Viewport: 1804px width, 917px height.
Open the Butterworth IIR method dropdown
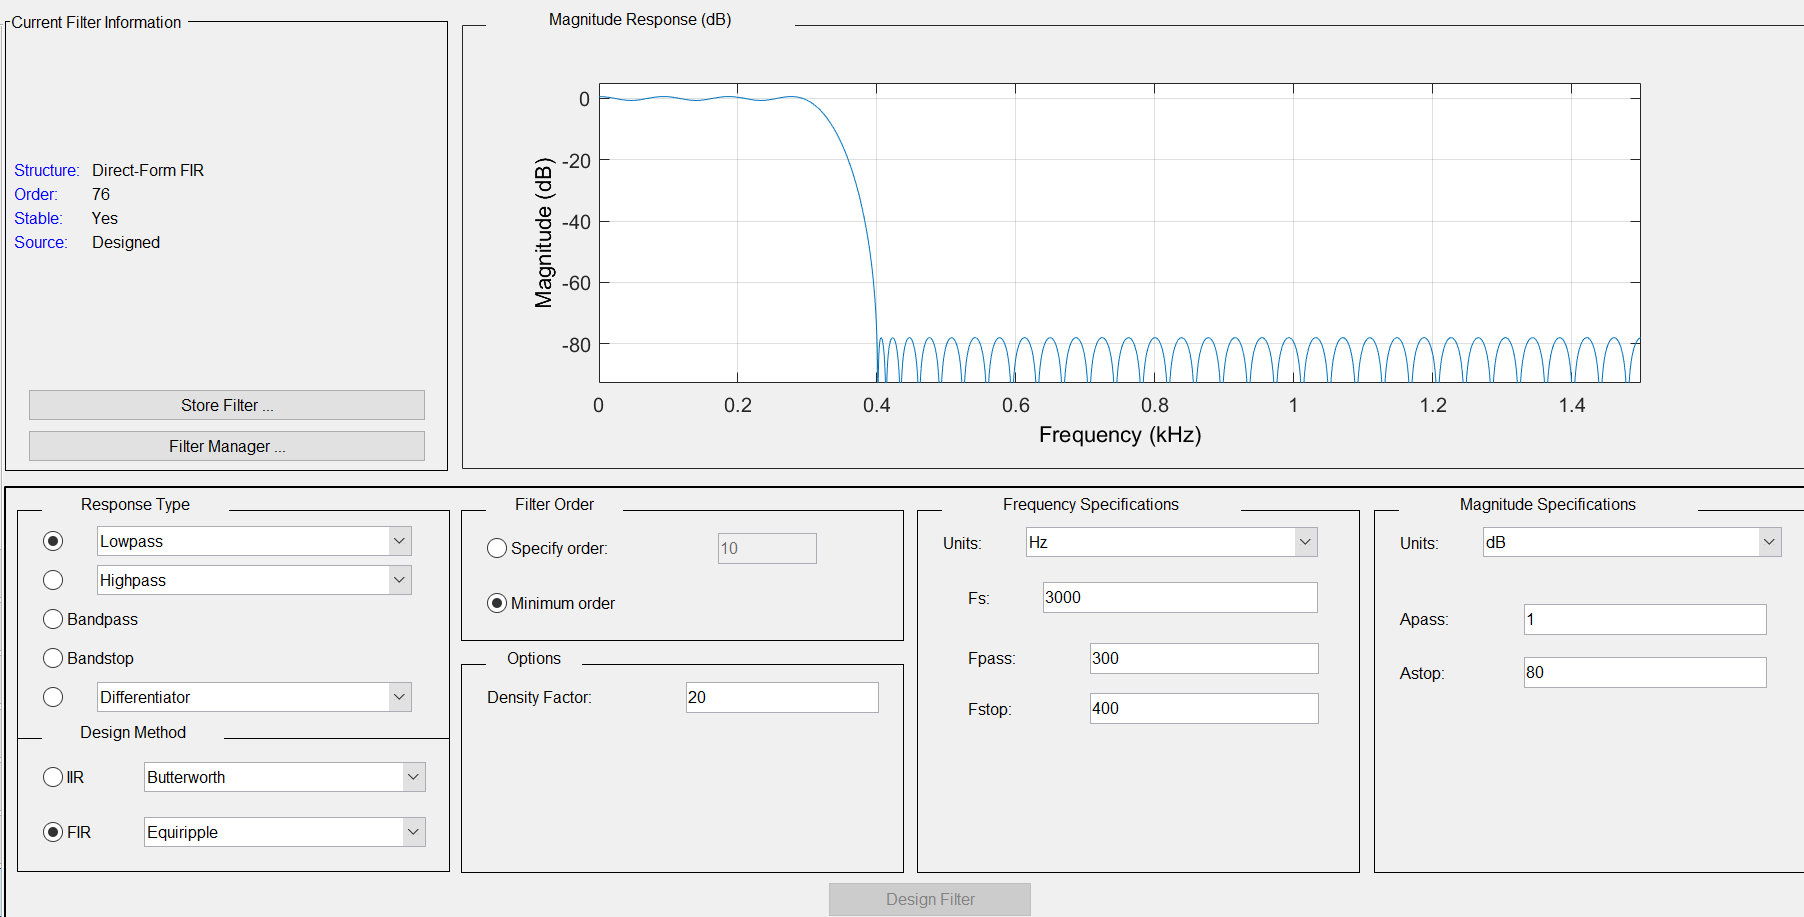pyautogui.click(x=284, y=777)
